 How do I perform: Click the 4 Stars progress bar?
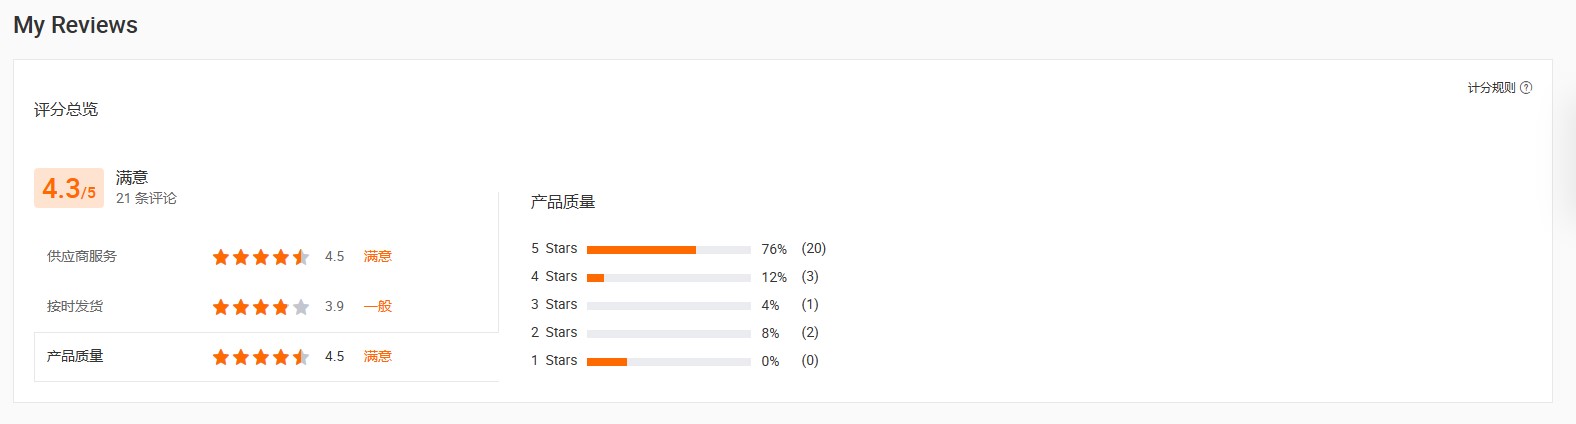(x=668, y=277)
